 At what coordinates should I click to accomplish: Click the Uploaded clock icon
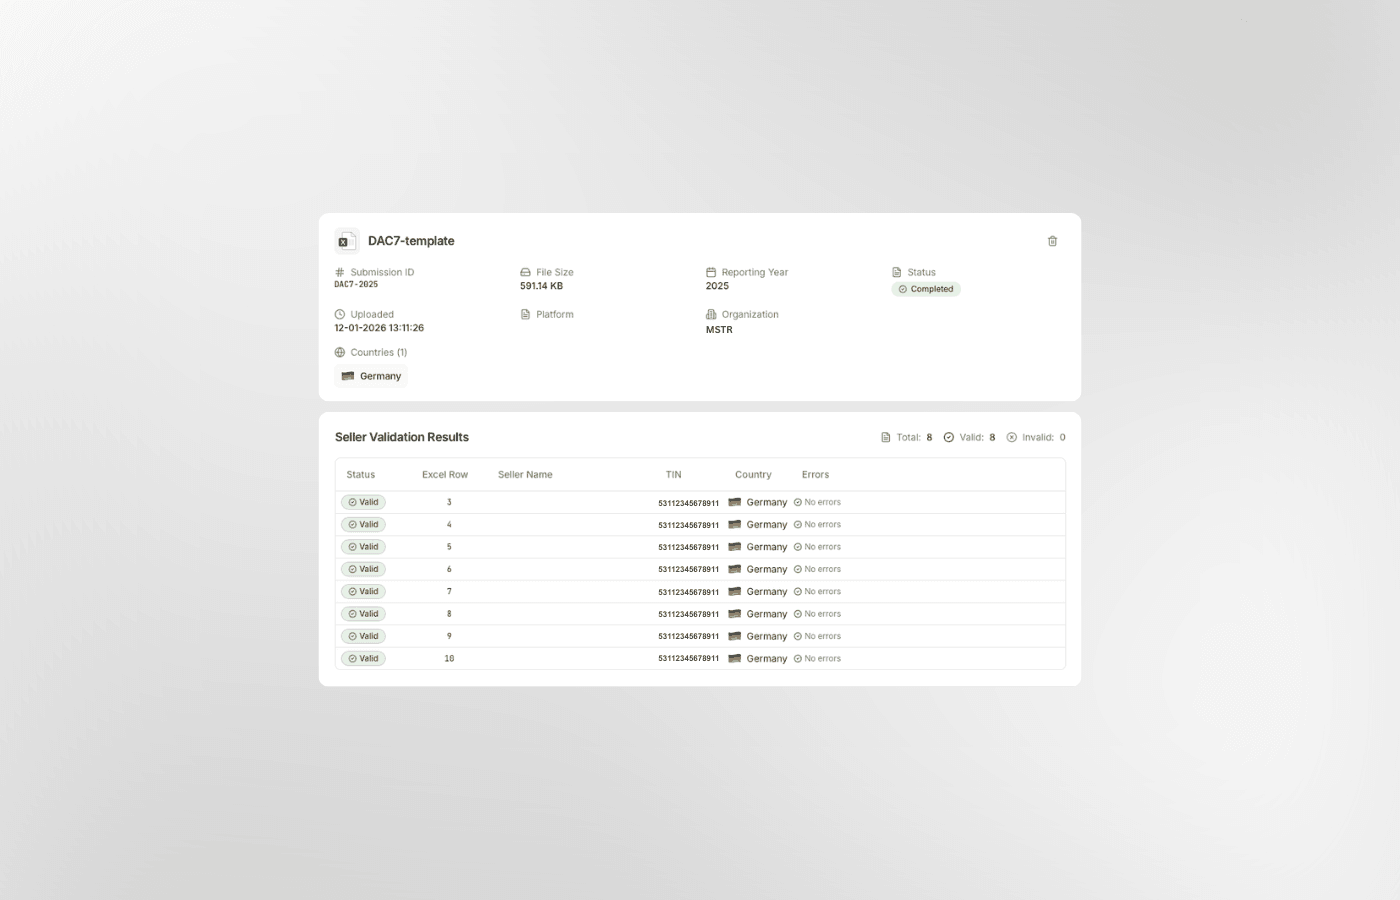coord(338,314)
